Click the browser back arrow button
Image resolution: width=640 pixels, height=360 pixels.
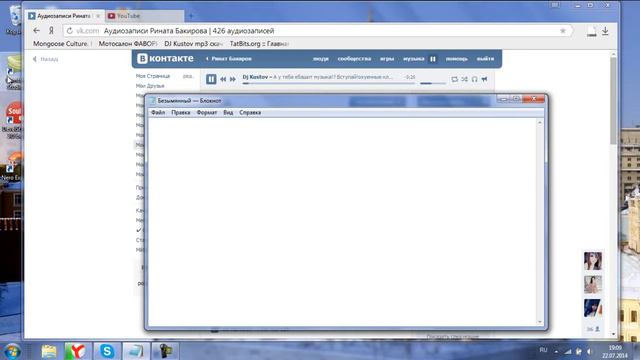coord(36,31)
